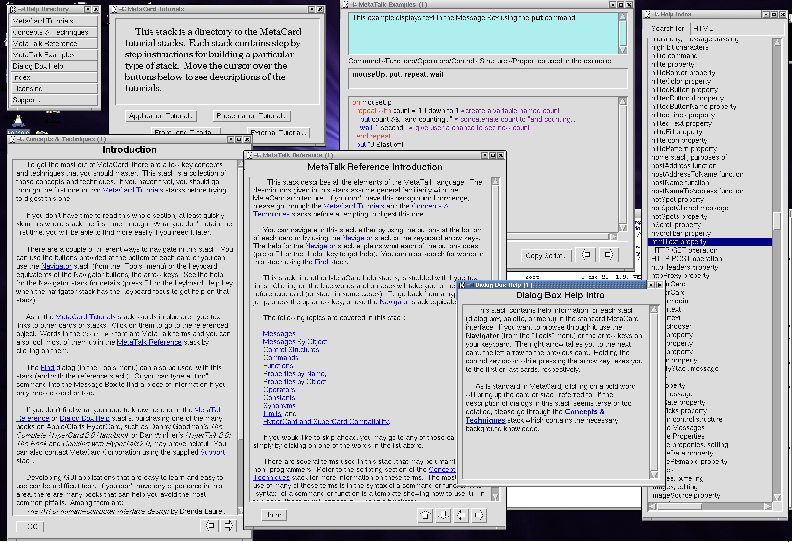Screen dimensions: 792x542
Task: Click Support button in Help Directory
Action: click(x=54, y=100)
